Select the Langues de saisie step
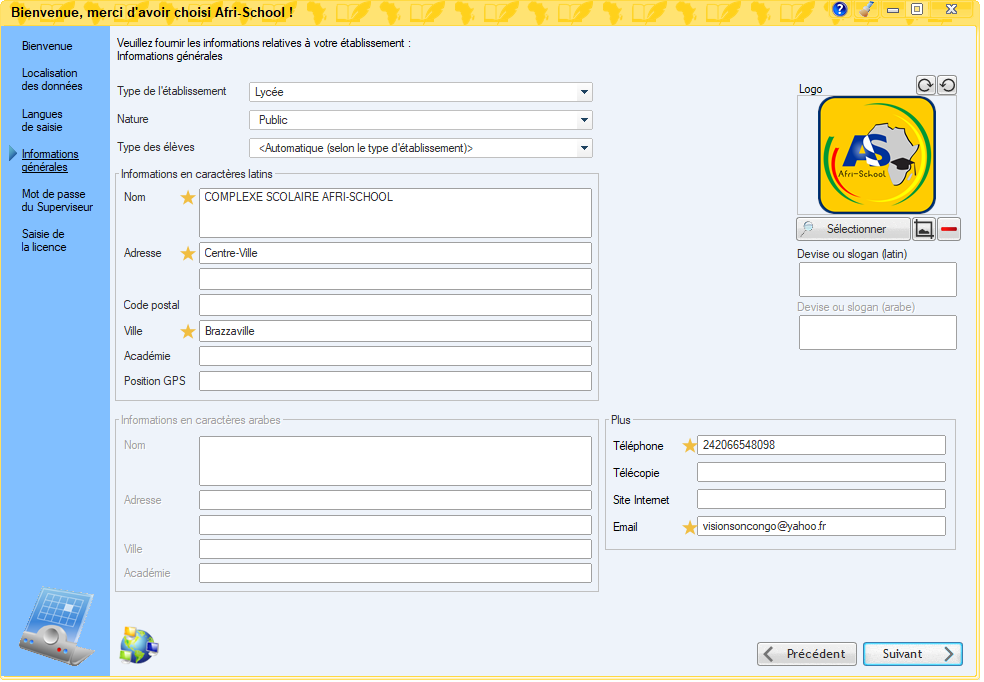Viewport: 984px width, 682px height. point(42,120)
